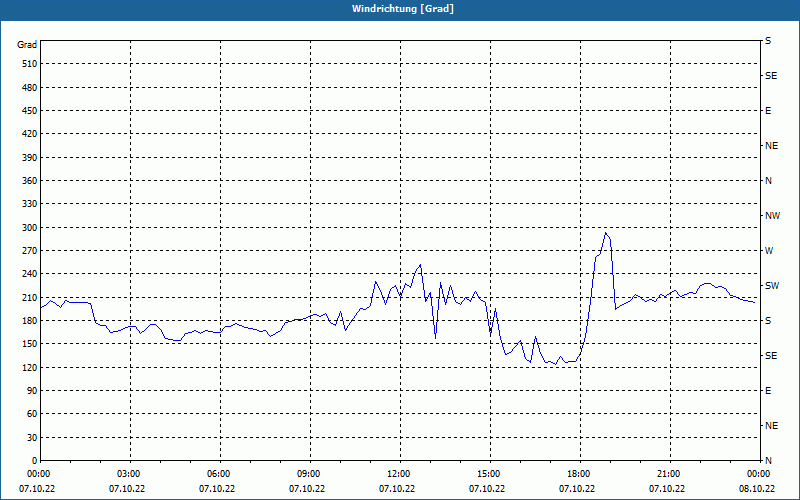Click the 90 y-axis value
This screenshot has width=800, height=500.
point(32,391)
